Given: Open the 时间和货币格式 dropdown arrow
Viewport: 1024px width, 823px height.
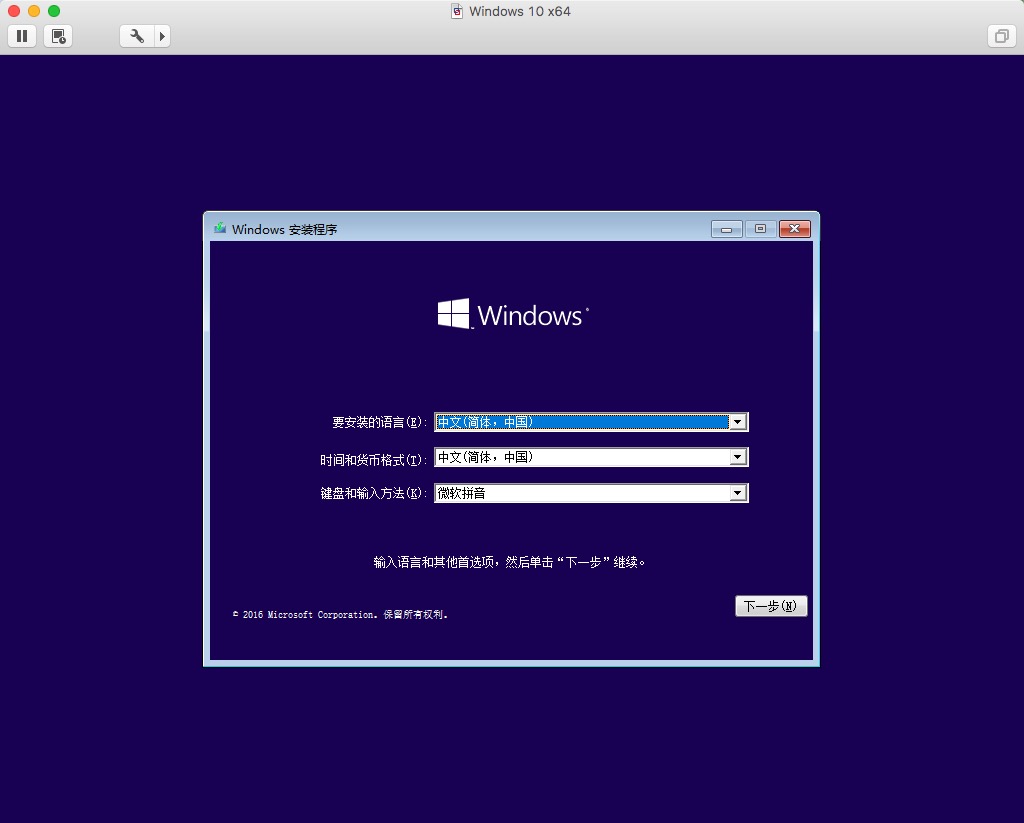Looking at the screenshot, I should pos(738,457).
